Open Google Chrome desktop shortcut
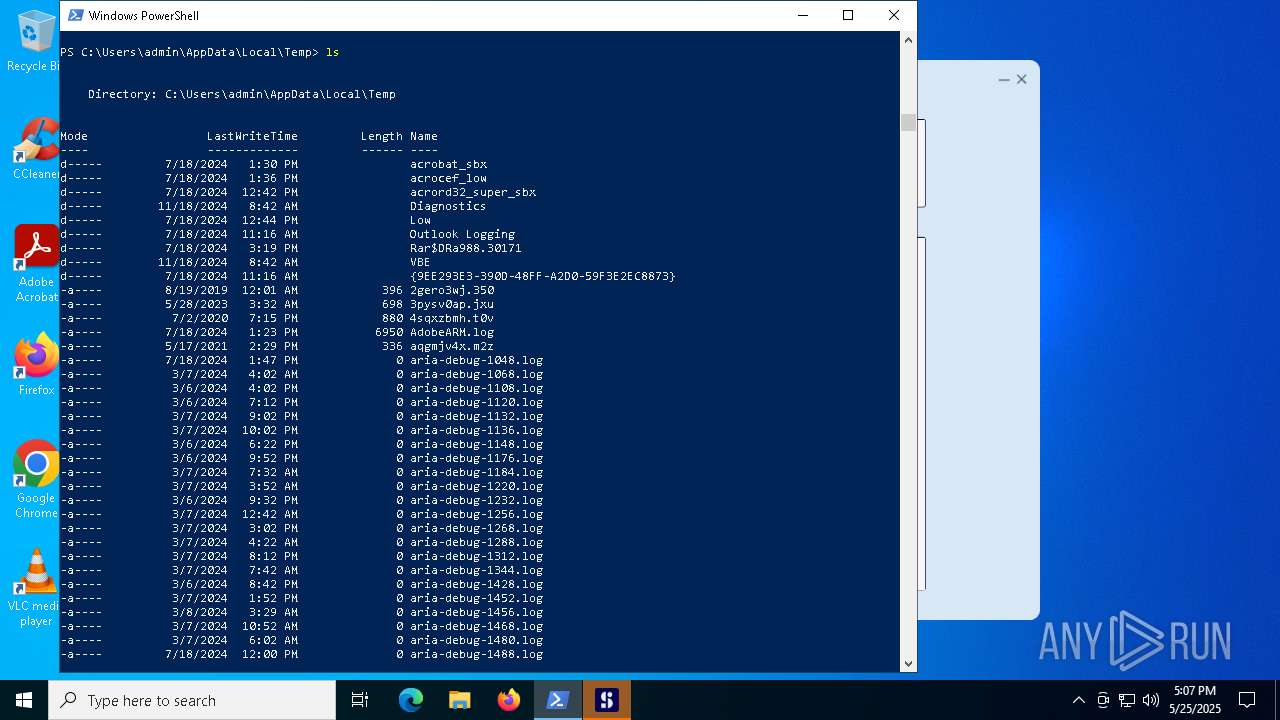 click(36, 480)
